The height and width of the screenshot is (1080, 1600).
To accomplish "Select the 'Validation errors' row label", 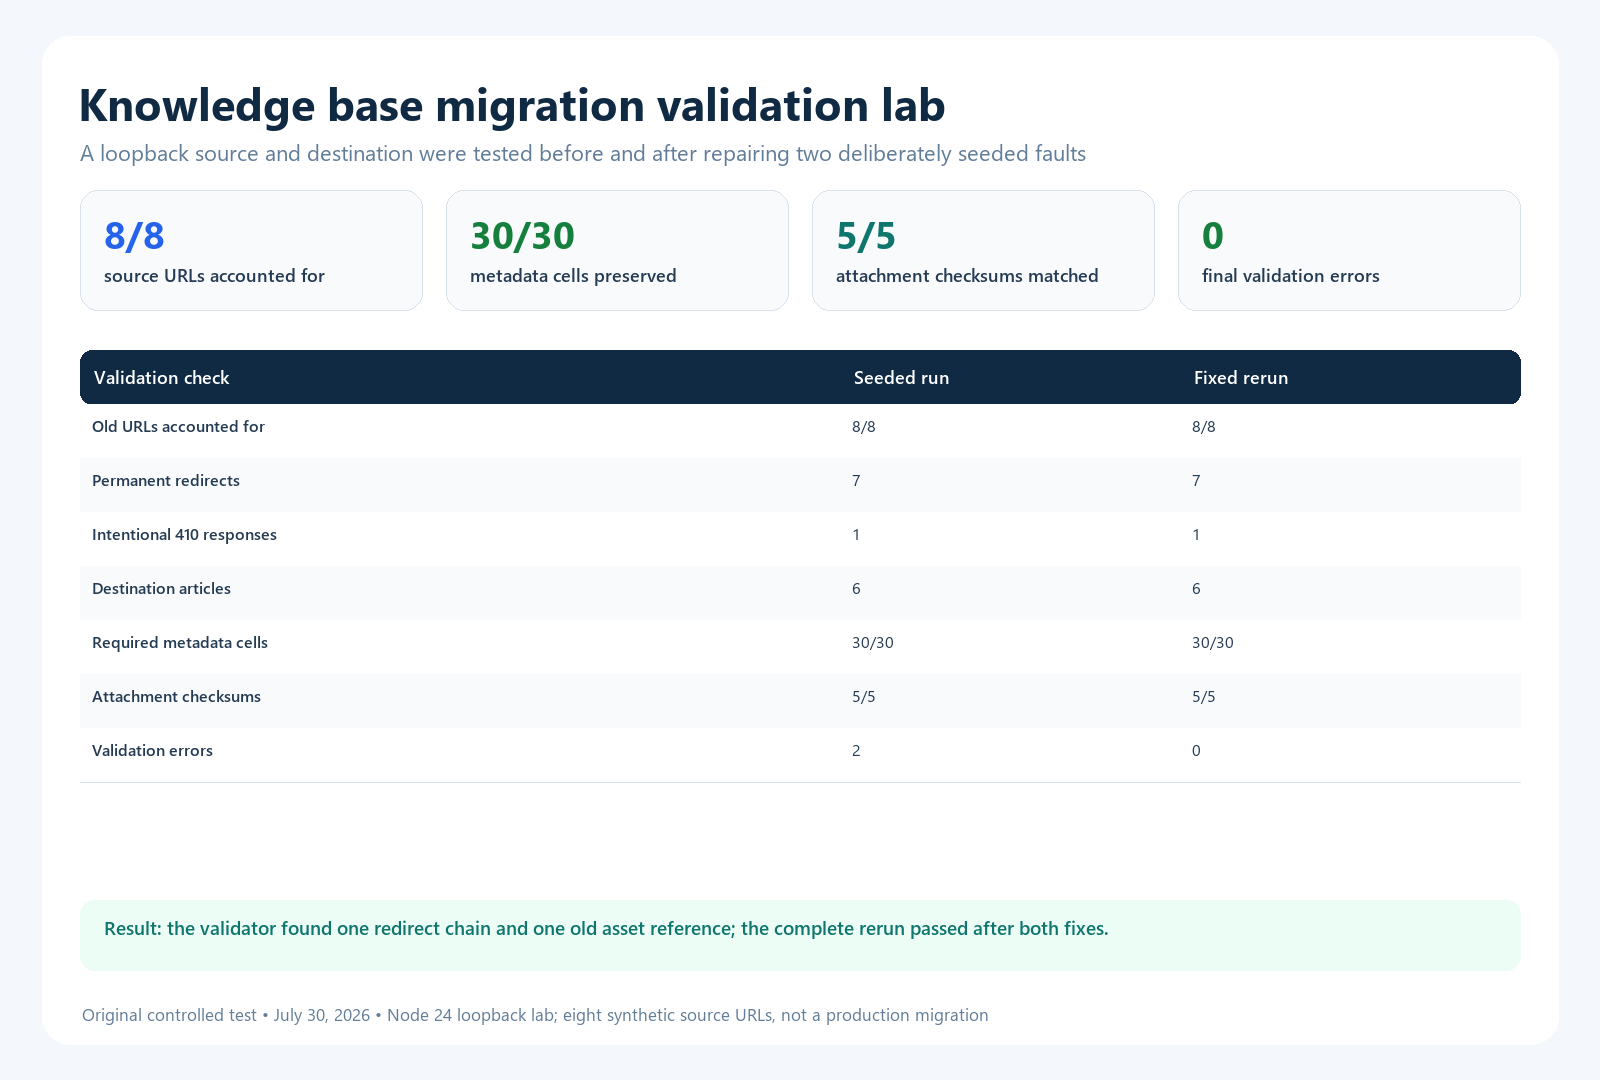I will click(152, 751).
